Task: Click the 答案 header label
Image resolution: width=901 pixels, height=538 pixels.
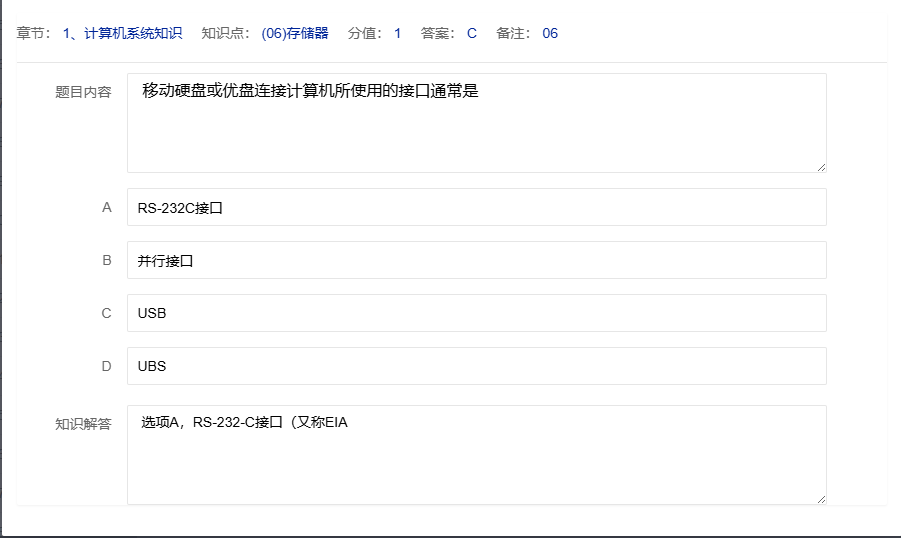Action: (438, 33)
